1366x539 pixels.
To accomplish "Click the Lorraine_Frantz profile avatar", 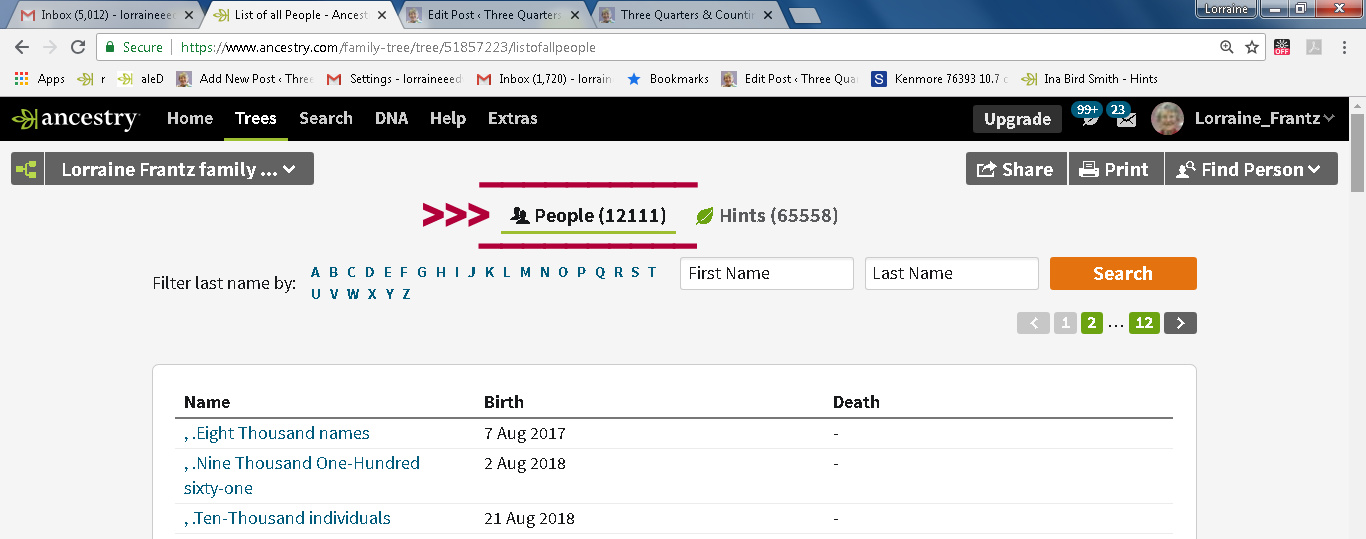I will [1168, 118].
